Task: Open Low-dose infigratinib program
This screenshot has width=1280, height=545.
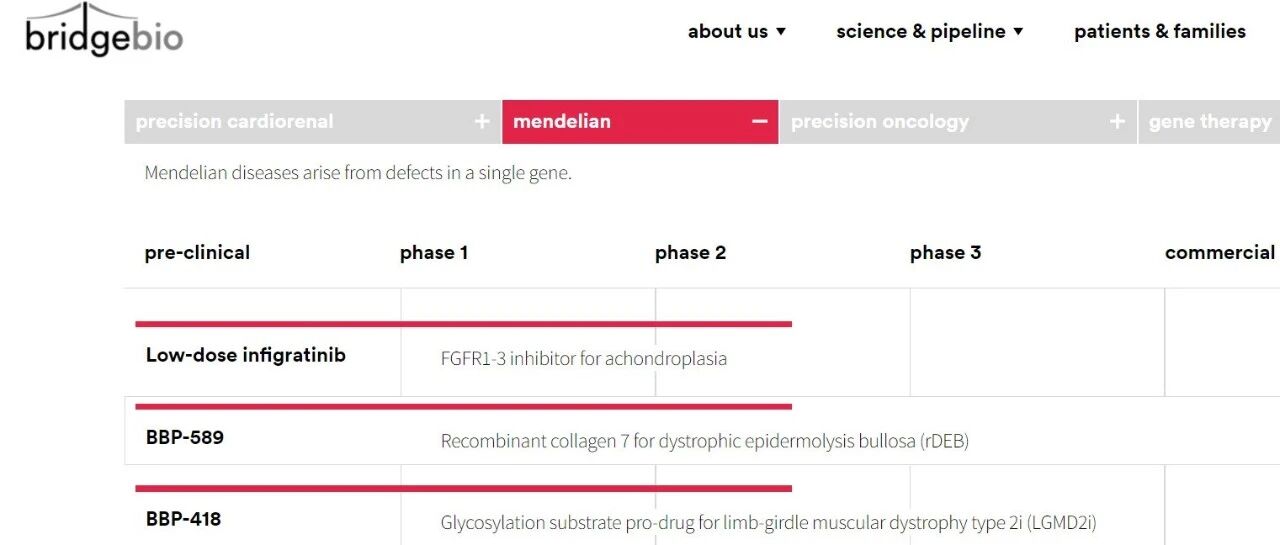Action: [246, 355]
